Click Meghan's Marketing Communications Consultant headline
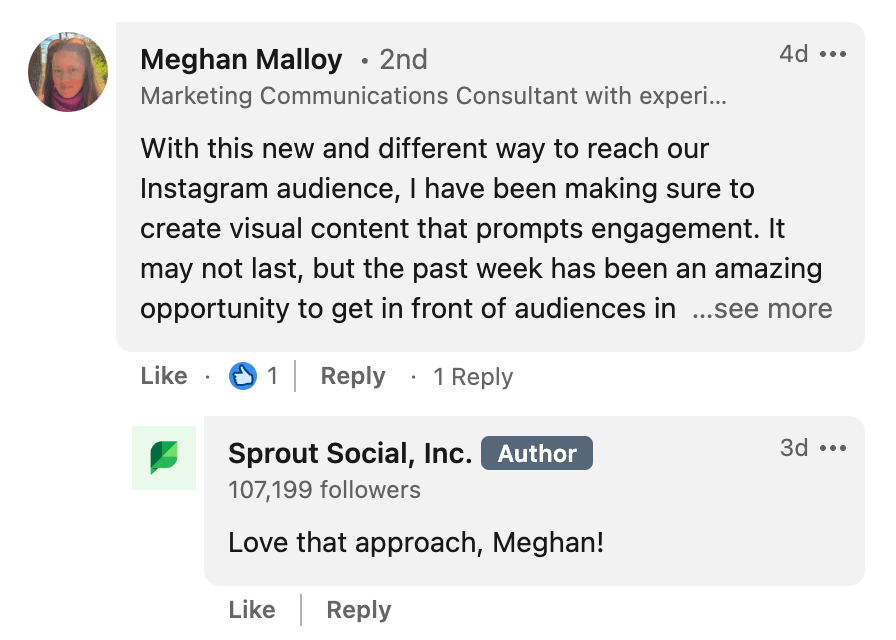Image resolution: width=896 pixels, height=640 pixels. pos(435,96)
